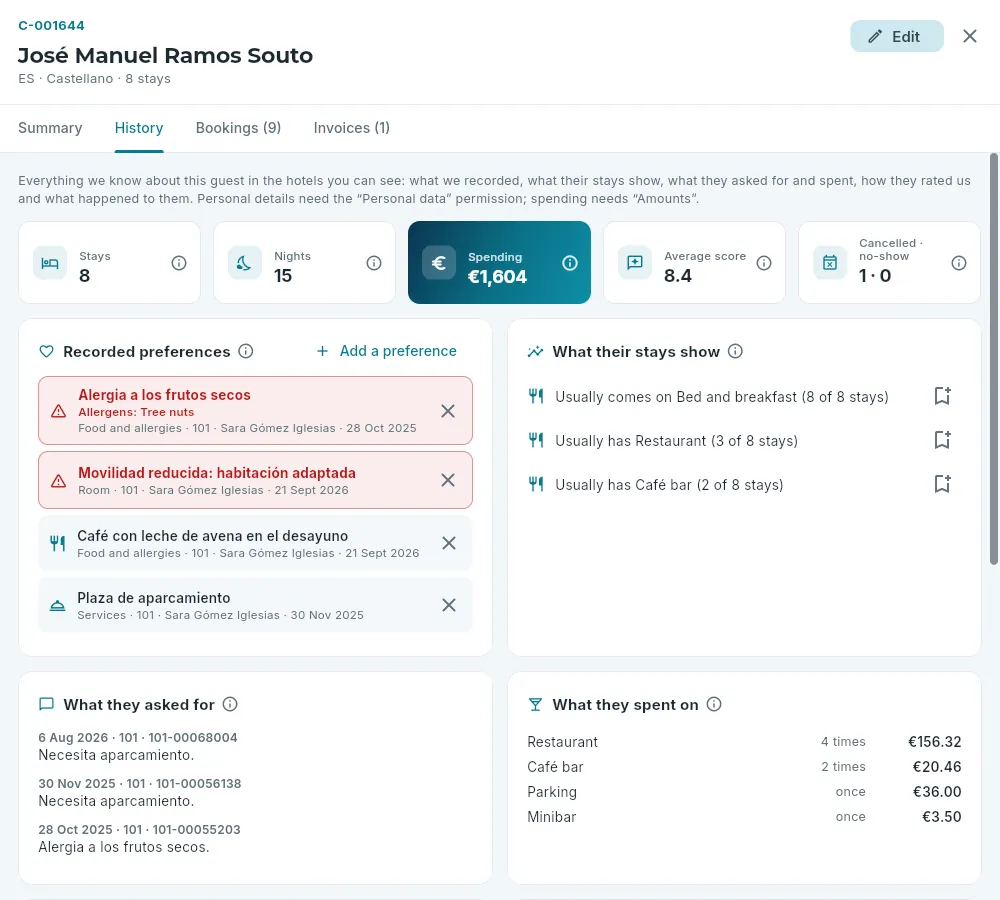Click the Café bar amount €20.46
The width and height of the screenshot is (1000, 900).
[x=937, y=767]
